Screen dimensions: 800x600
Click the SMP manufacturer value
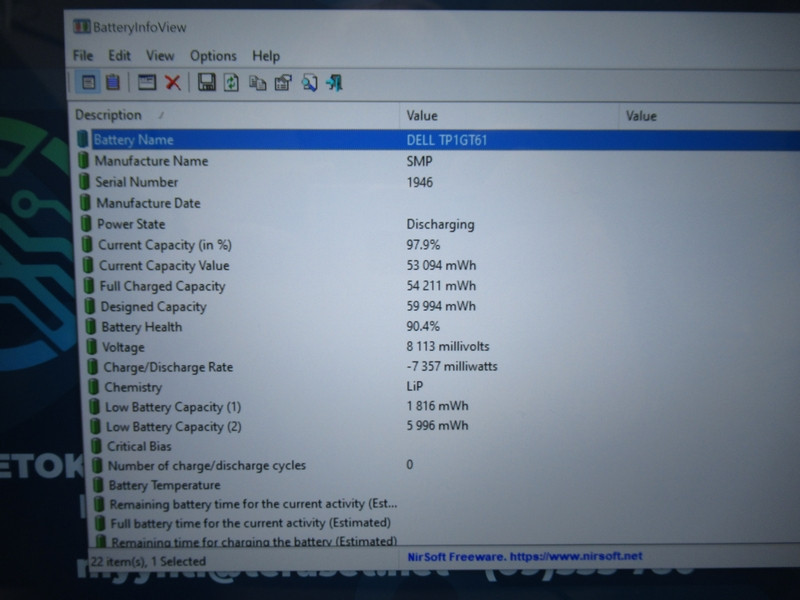click(x=419, y=161)
